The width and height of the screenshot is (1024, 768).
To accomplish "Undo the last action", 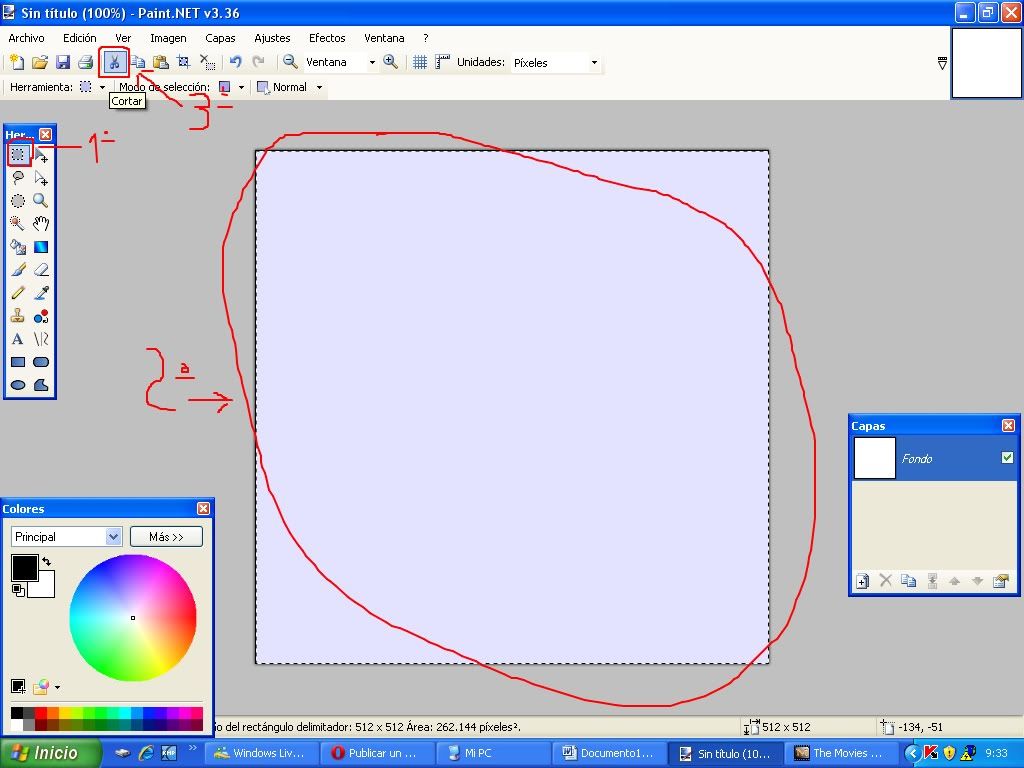I will 236,62.
